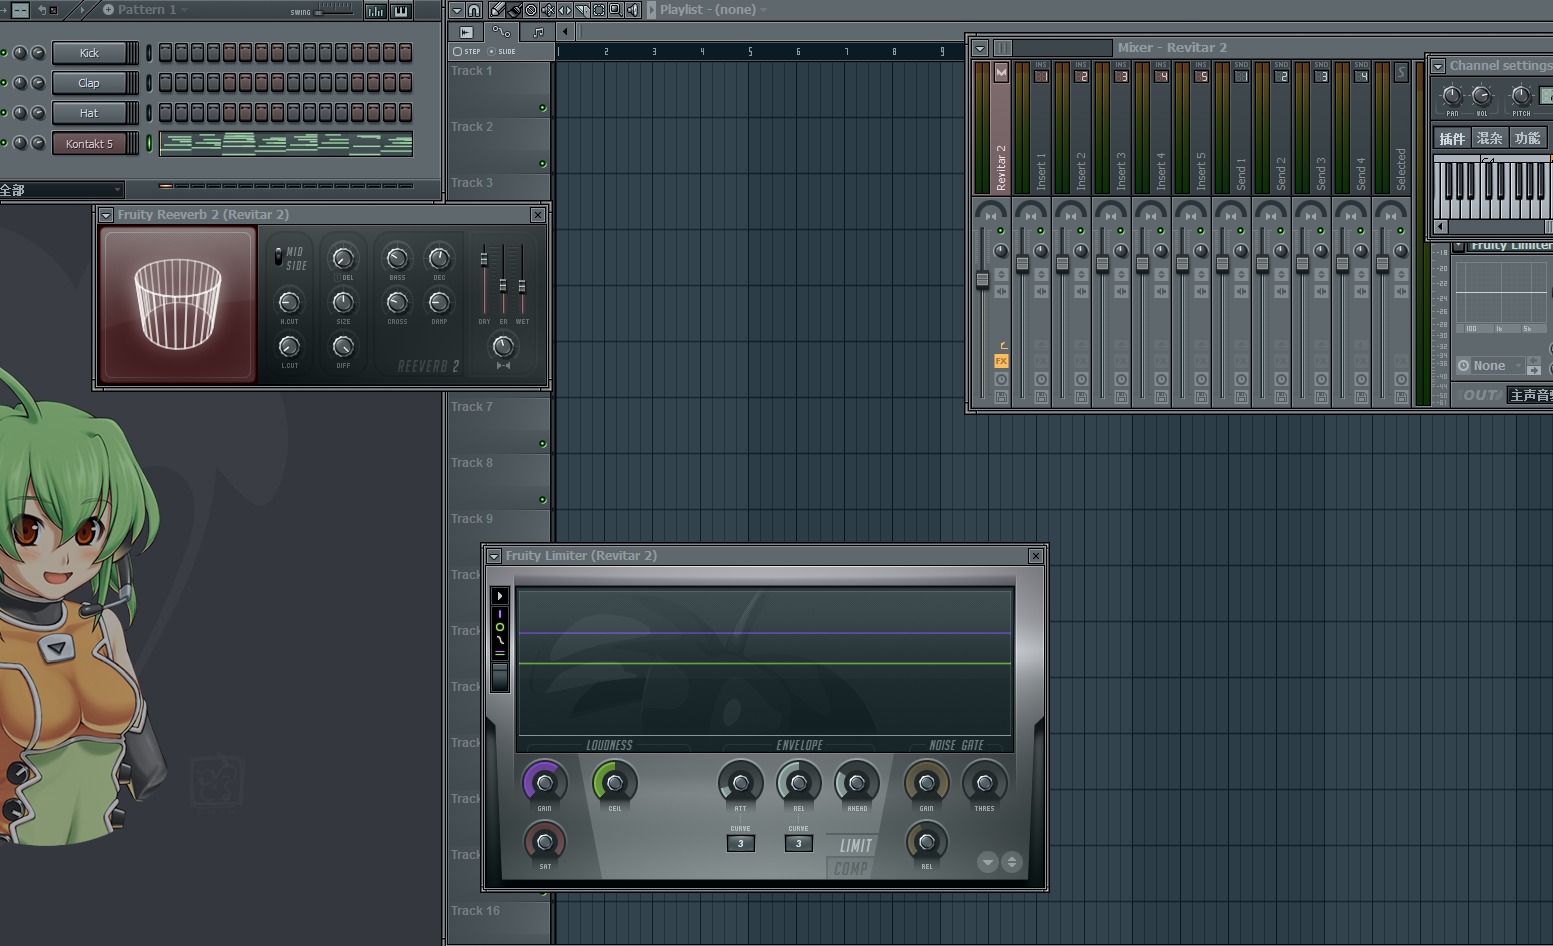Select the Draw pencil tool in Playlist toolbar
Screen dimensions: 1553x946
(x=497, y=10)
